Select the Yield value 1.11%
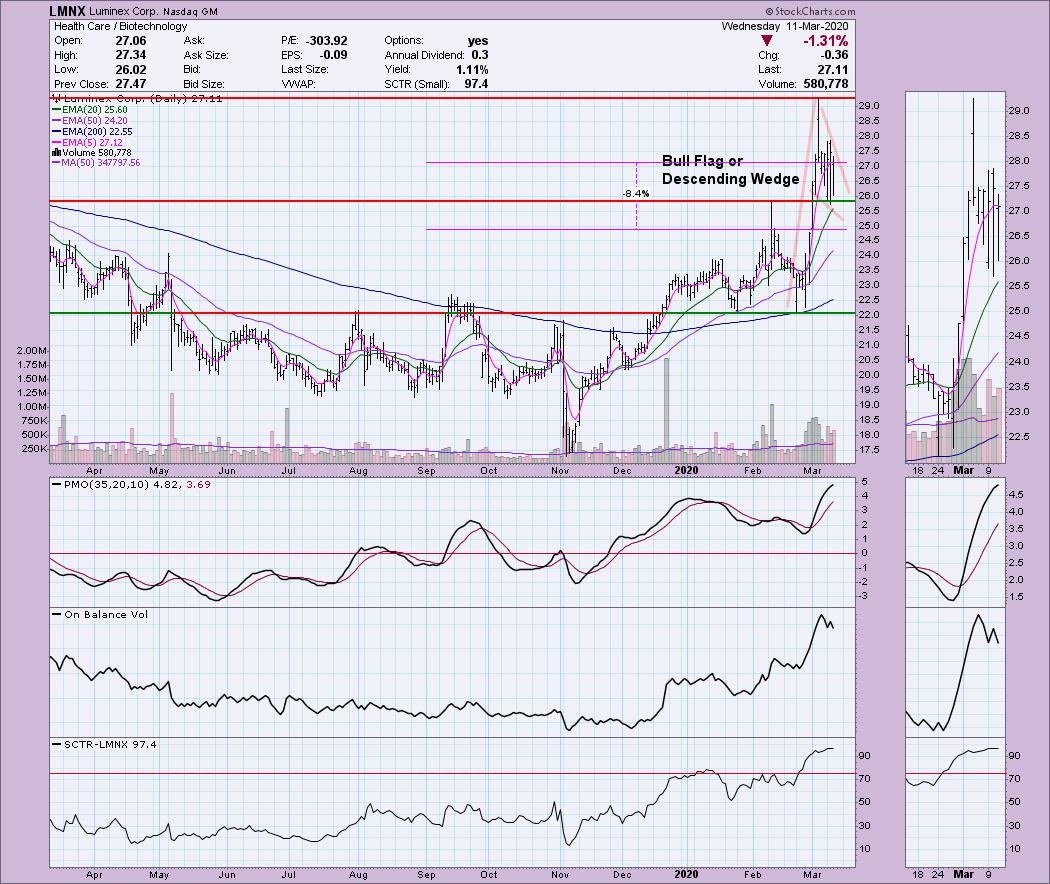This screenshot has height=884, width=1050. point(473,70)
